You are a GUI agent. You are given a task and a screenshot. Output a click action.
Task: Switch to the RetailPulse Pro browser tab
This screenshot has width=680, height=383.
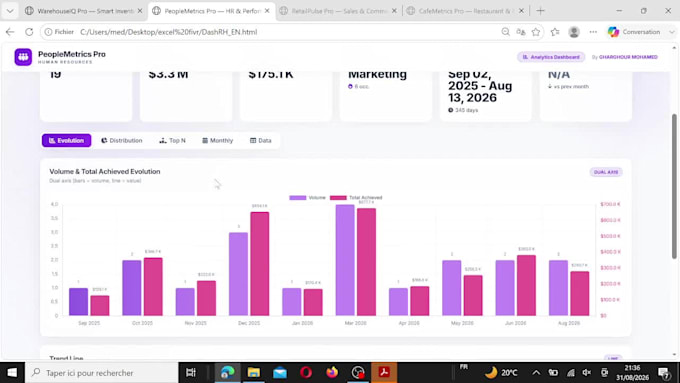click(339, 11)
